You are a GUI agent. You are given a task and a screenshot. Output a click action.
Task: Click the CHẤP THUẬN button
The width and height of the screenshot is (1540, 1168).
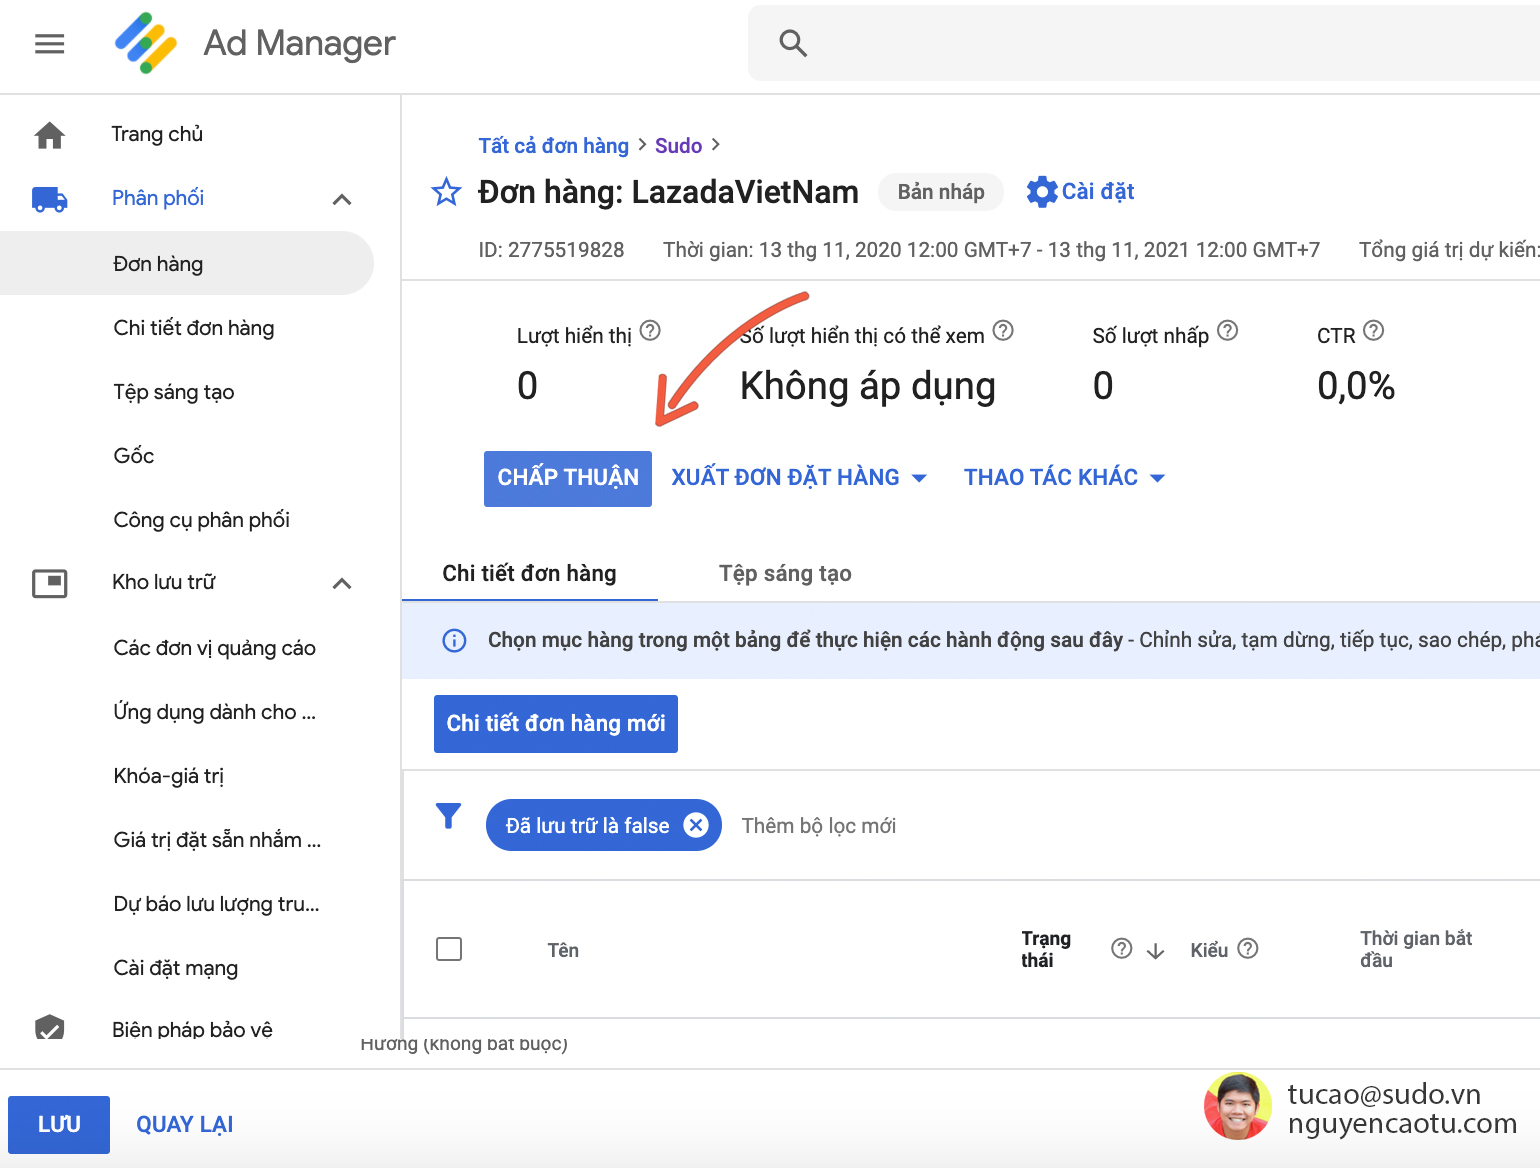click(x=567, y=478)
